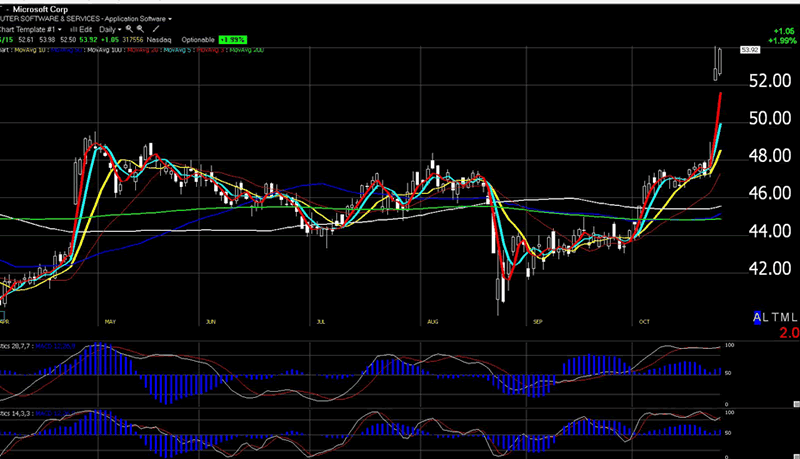The width and height of the screenshot is (800, 459).
Task: Open the Microsoft Corp symbol dropdown
Action: (x=47, y=7)
